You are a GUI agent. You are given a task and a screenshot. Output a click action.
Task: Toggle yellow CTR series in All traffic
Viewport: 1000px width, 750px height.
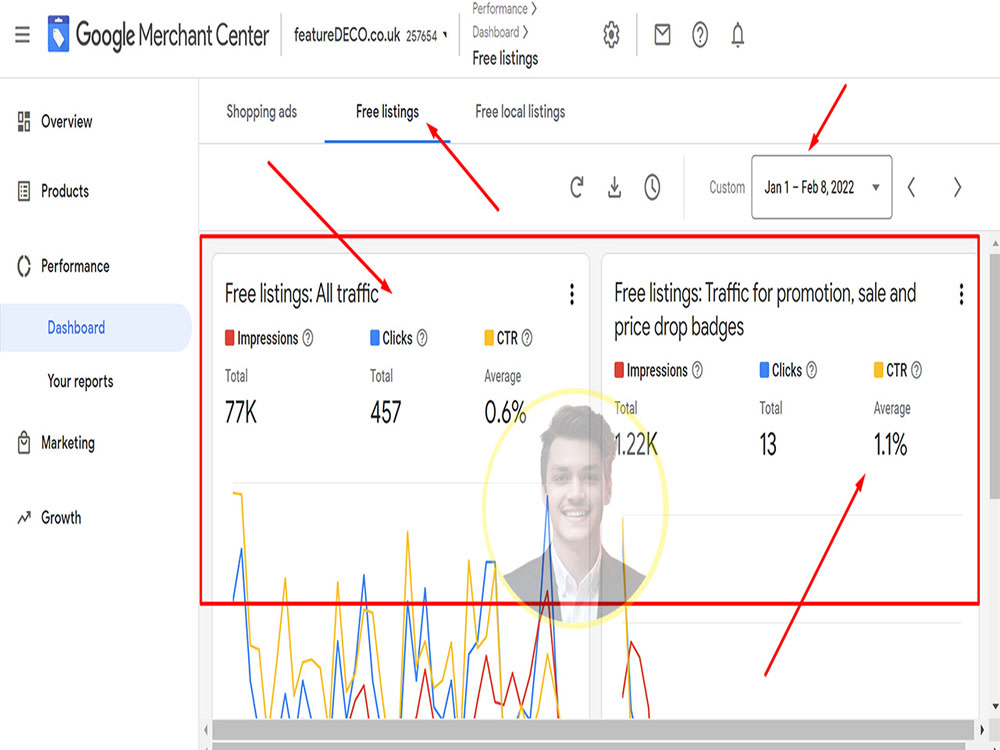tap(489, 338)
